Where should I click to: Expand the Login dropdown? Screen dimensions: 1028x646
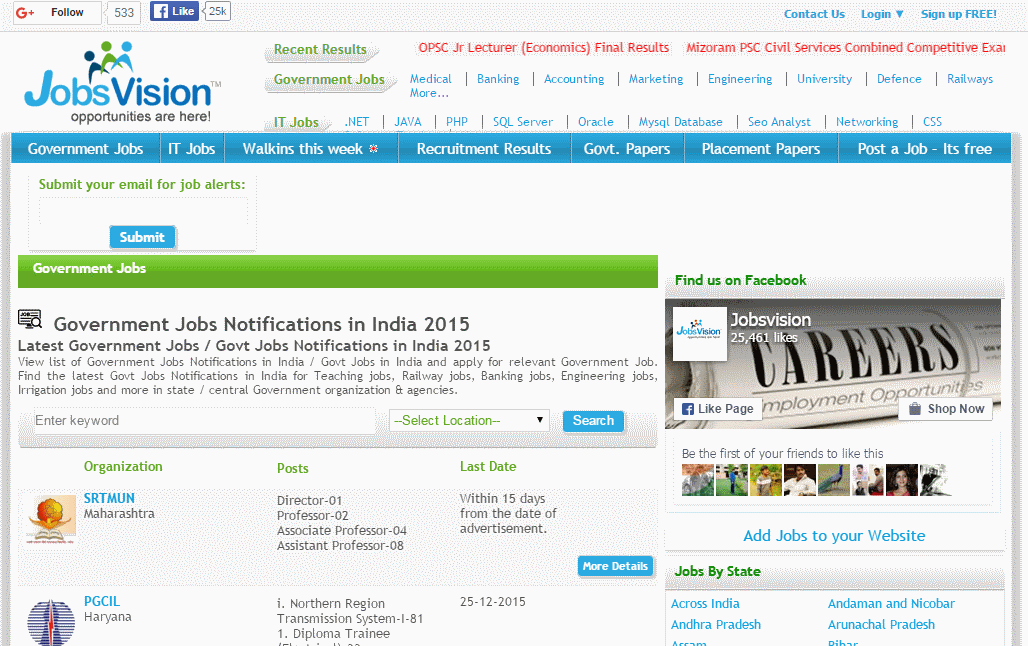(x=882, y=14)
